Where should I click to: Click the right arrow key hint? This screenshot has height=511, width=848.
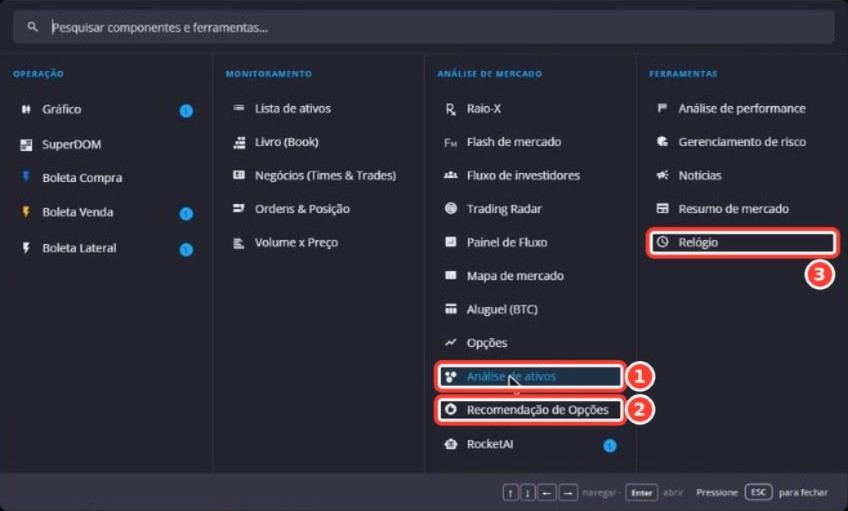pos(568,493)
